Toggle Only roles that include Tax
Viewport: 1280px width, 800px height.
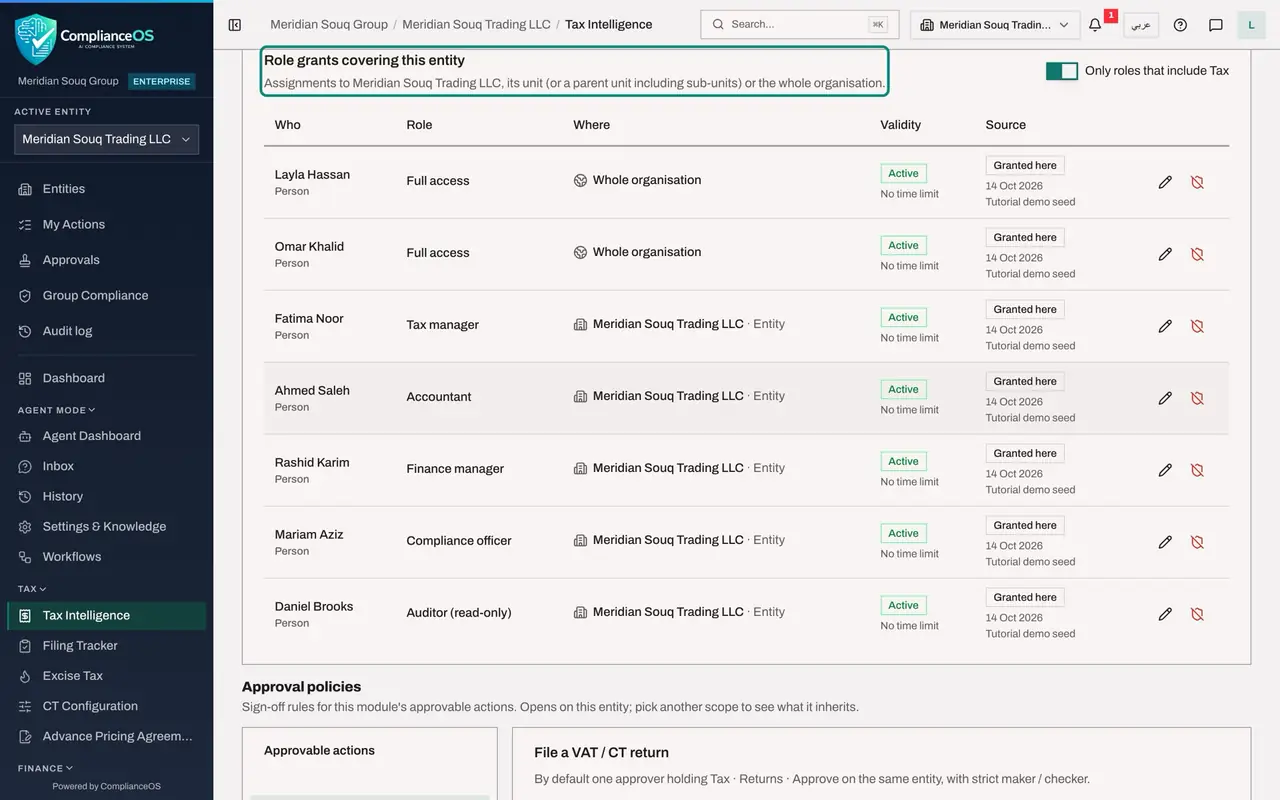coord(1061,71)
